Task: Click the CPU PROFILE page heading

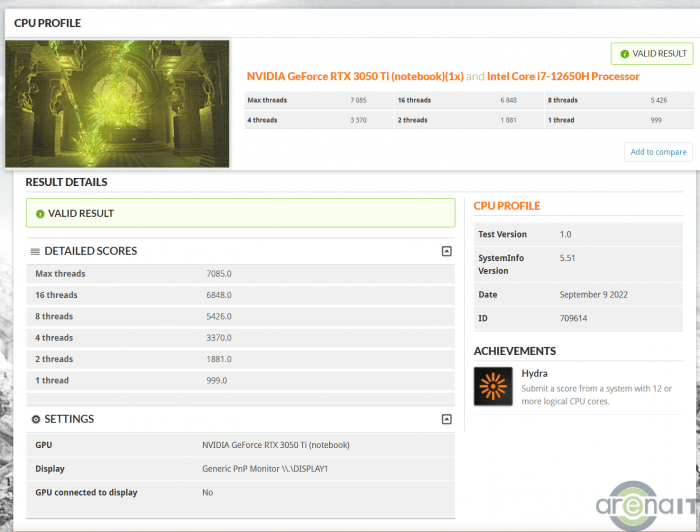Action: [x=47, y=23]
